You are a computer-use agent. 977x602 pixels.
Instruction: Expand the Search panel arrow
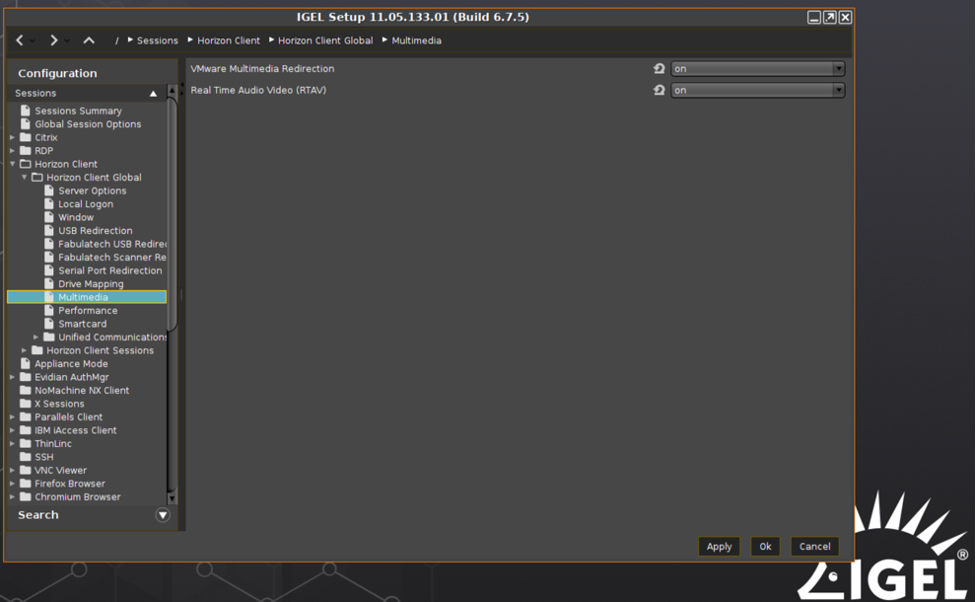pos(163,515)
